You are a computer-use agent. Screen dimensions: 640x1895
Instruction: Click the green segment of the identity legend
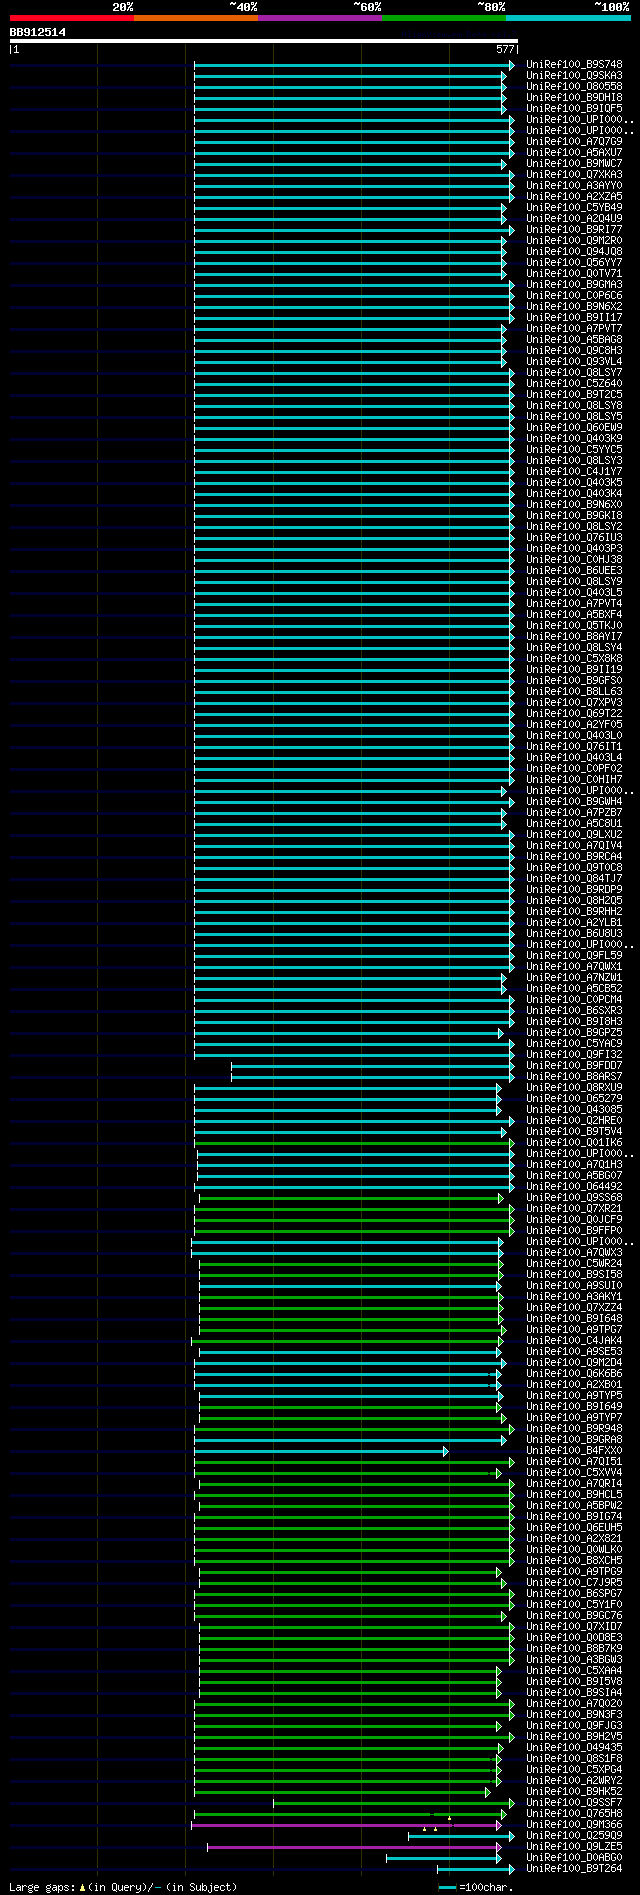(444, 18)
